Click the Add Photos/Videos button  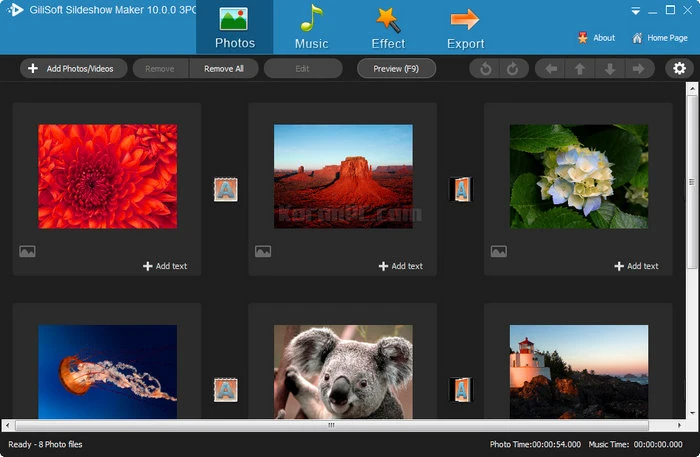coord(72,68)
